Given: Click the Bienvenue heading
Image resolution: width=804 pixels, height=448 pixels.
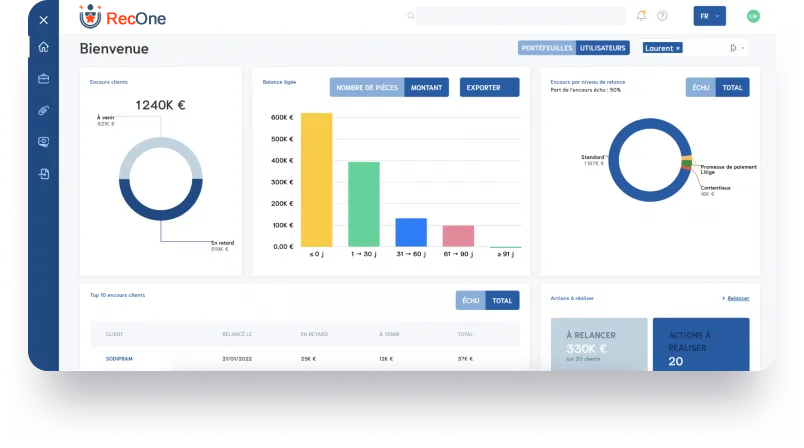Looking at the screenshot, I should coord(114,49).
